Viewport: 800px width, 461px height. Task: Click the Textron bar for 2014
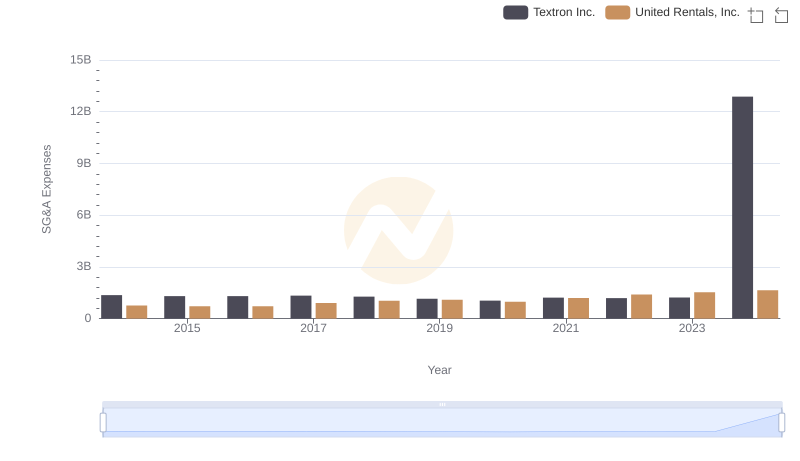(111, 307)
